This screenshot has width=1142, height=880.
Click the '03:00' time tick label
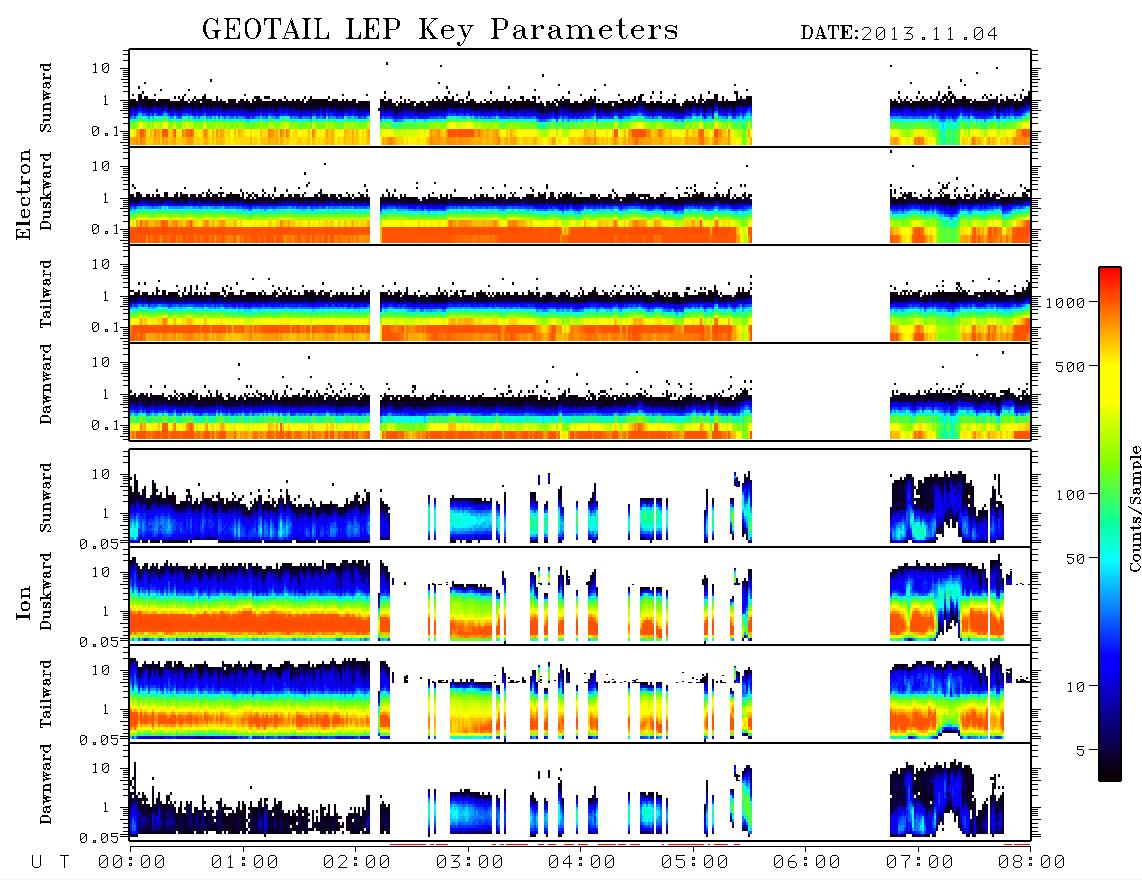pos(470,863)
